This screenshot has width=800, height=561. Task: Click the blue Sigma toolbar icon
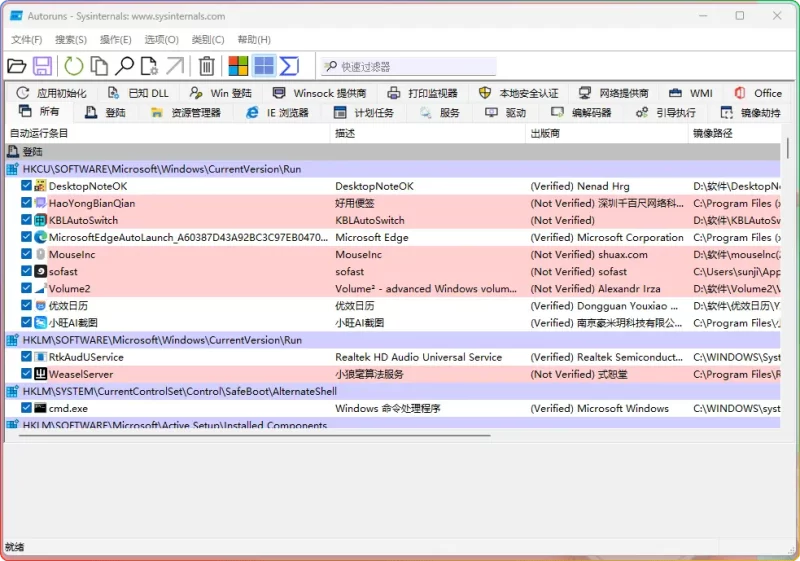[289, 66]
